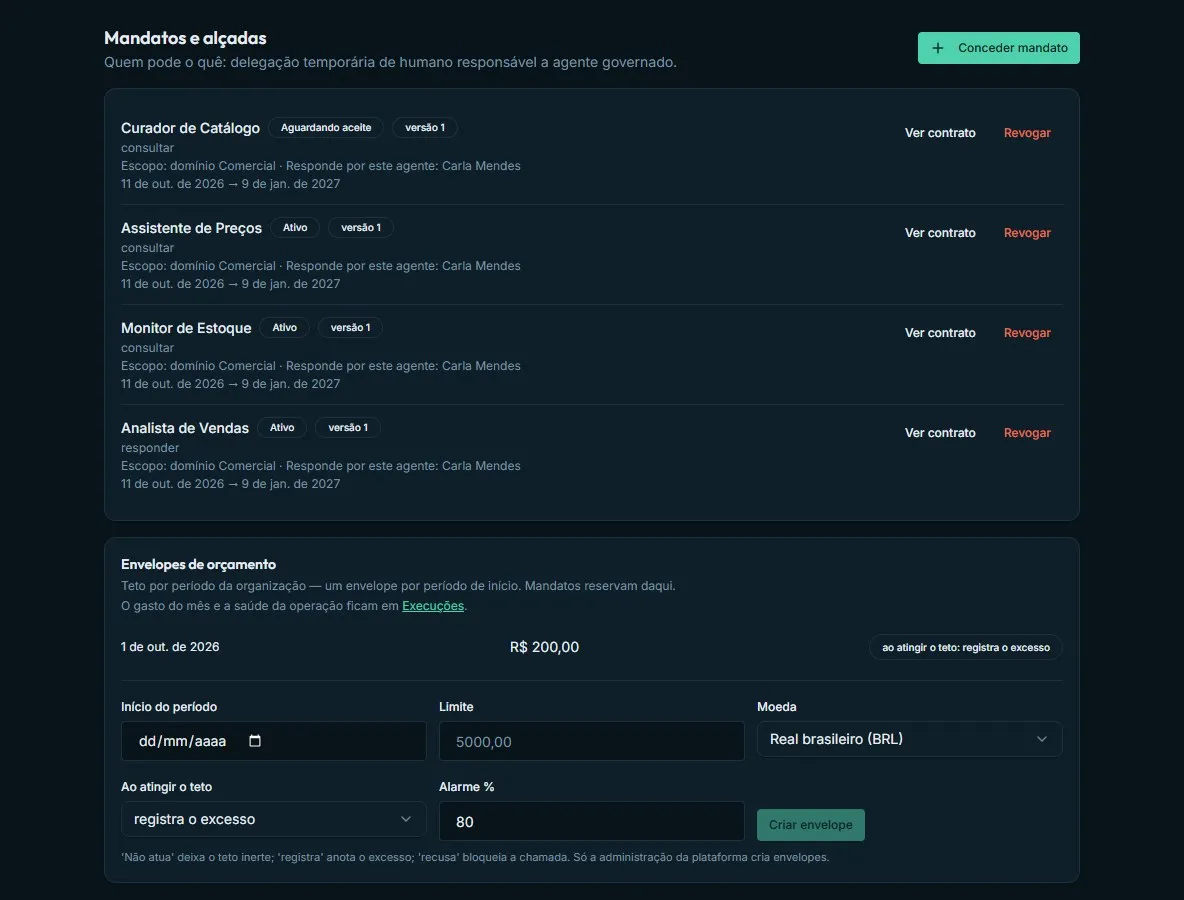Click the Ativo badge for Analista de Vendas

[282, 428]
